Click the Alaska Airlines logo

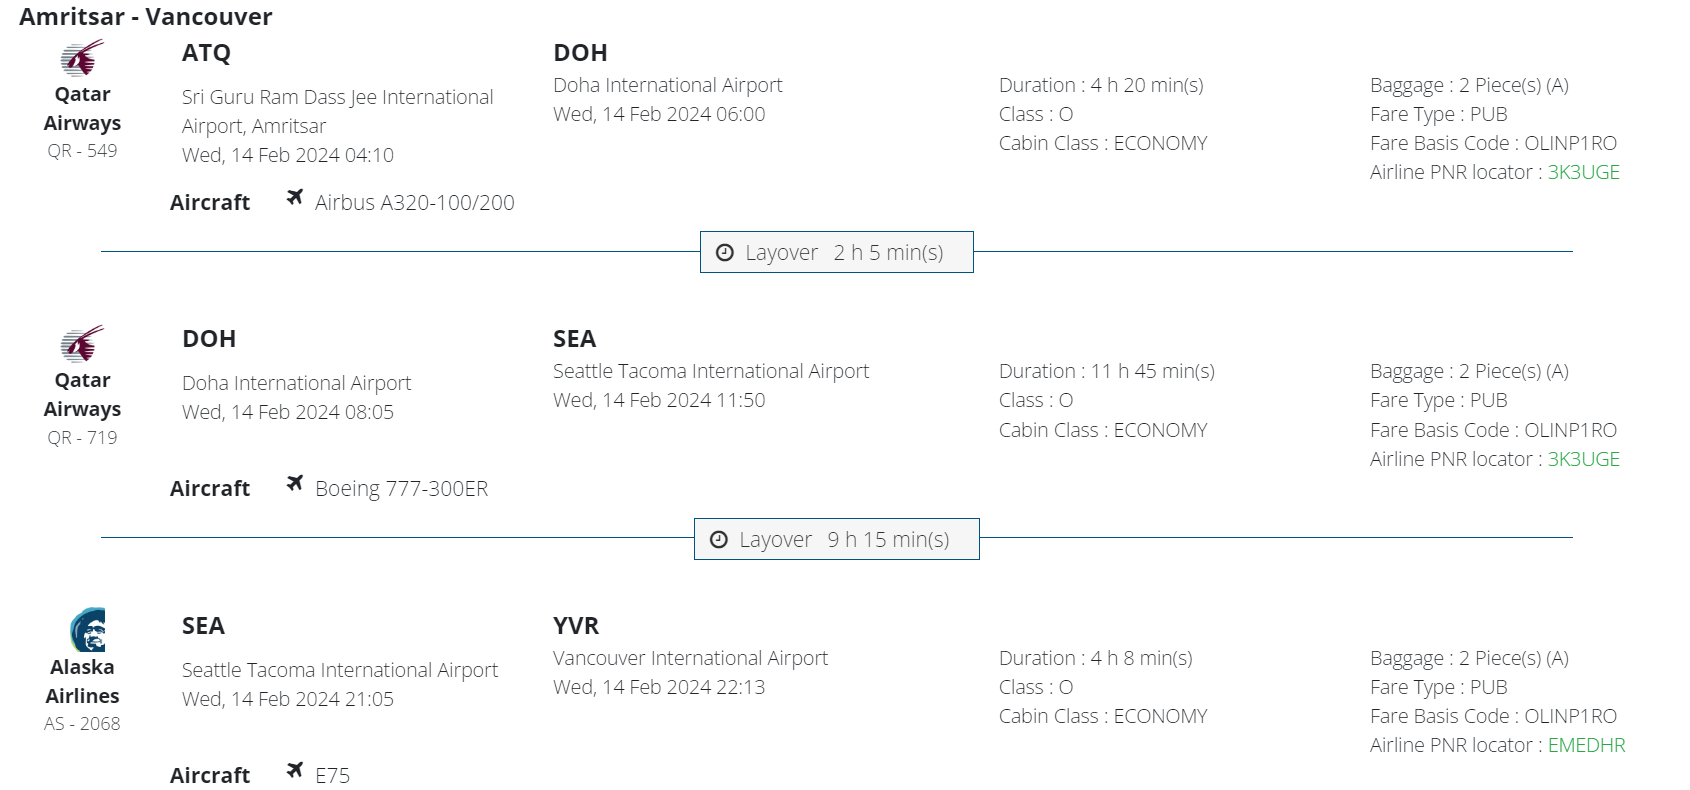88,630
